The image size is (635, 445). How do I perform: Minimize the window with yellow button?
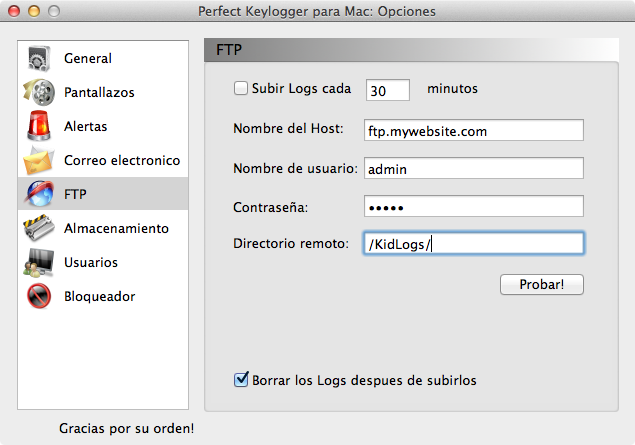coord(34,11)
